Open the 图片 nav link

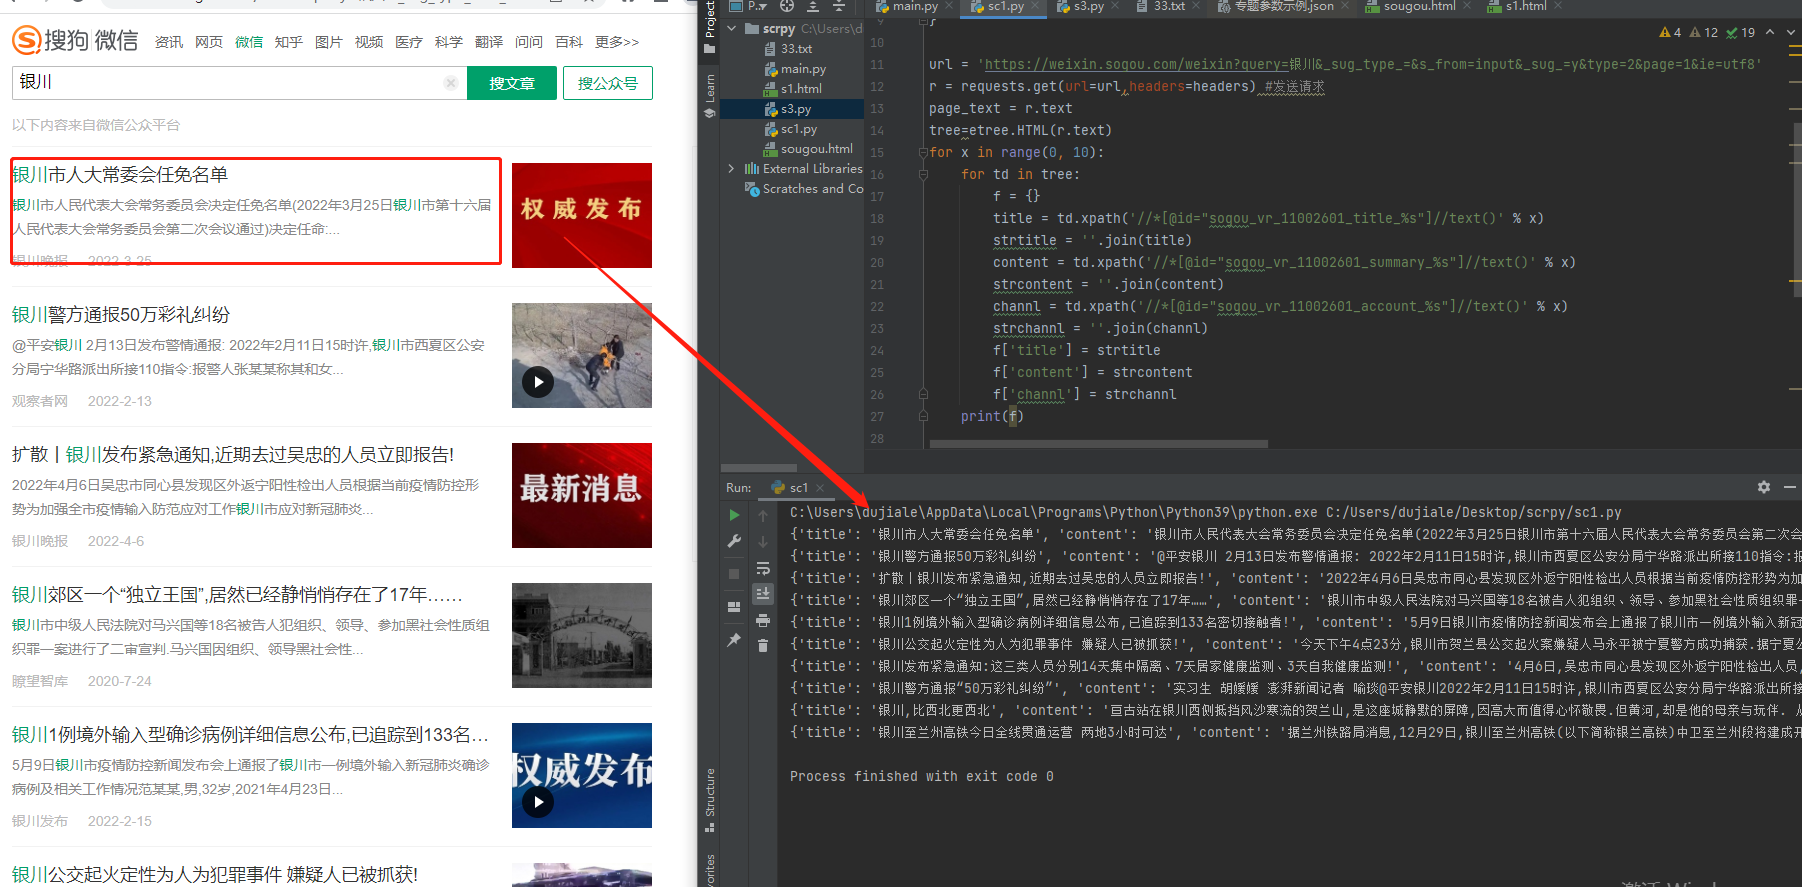click(x=329, y=42)
